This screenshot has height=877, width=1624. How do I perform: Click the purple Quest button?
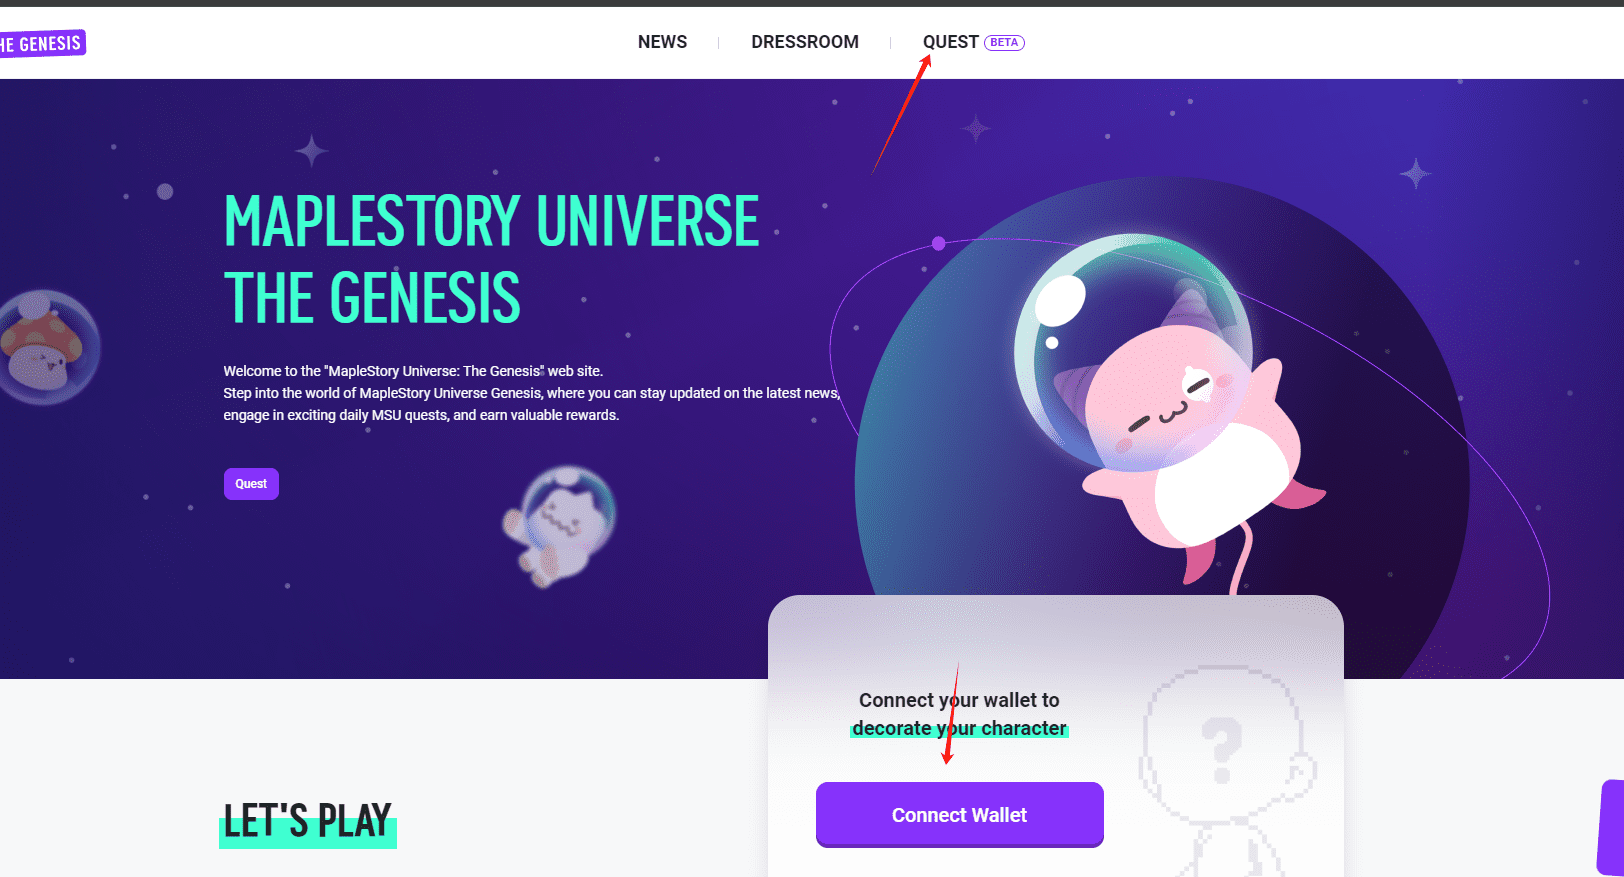pos(251,484)
